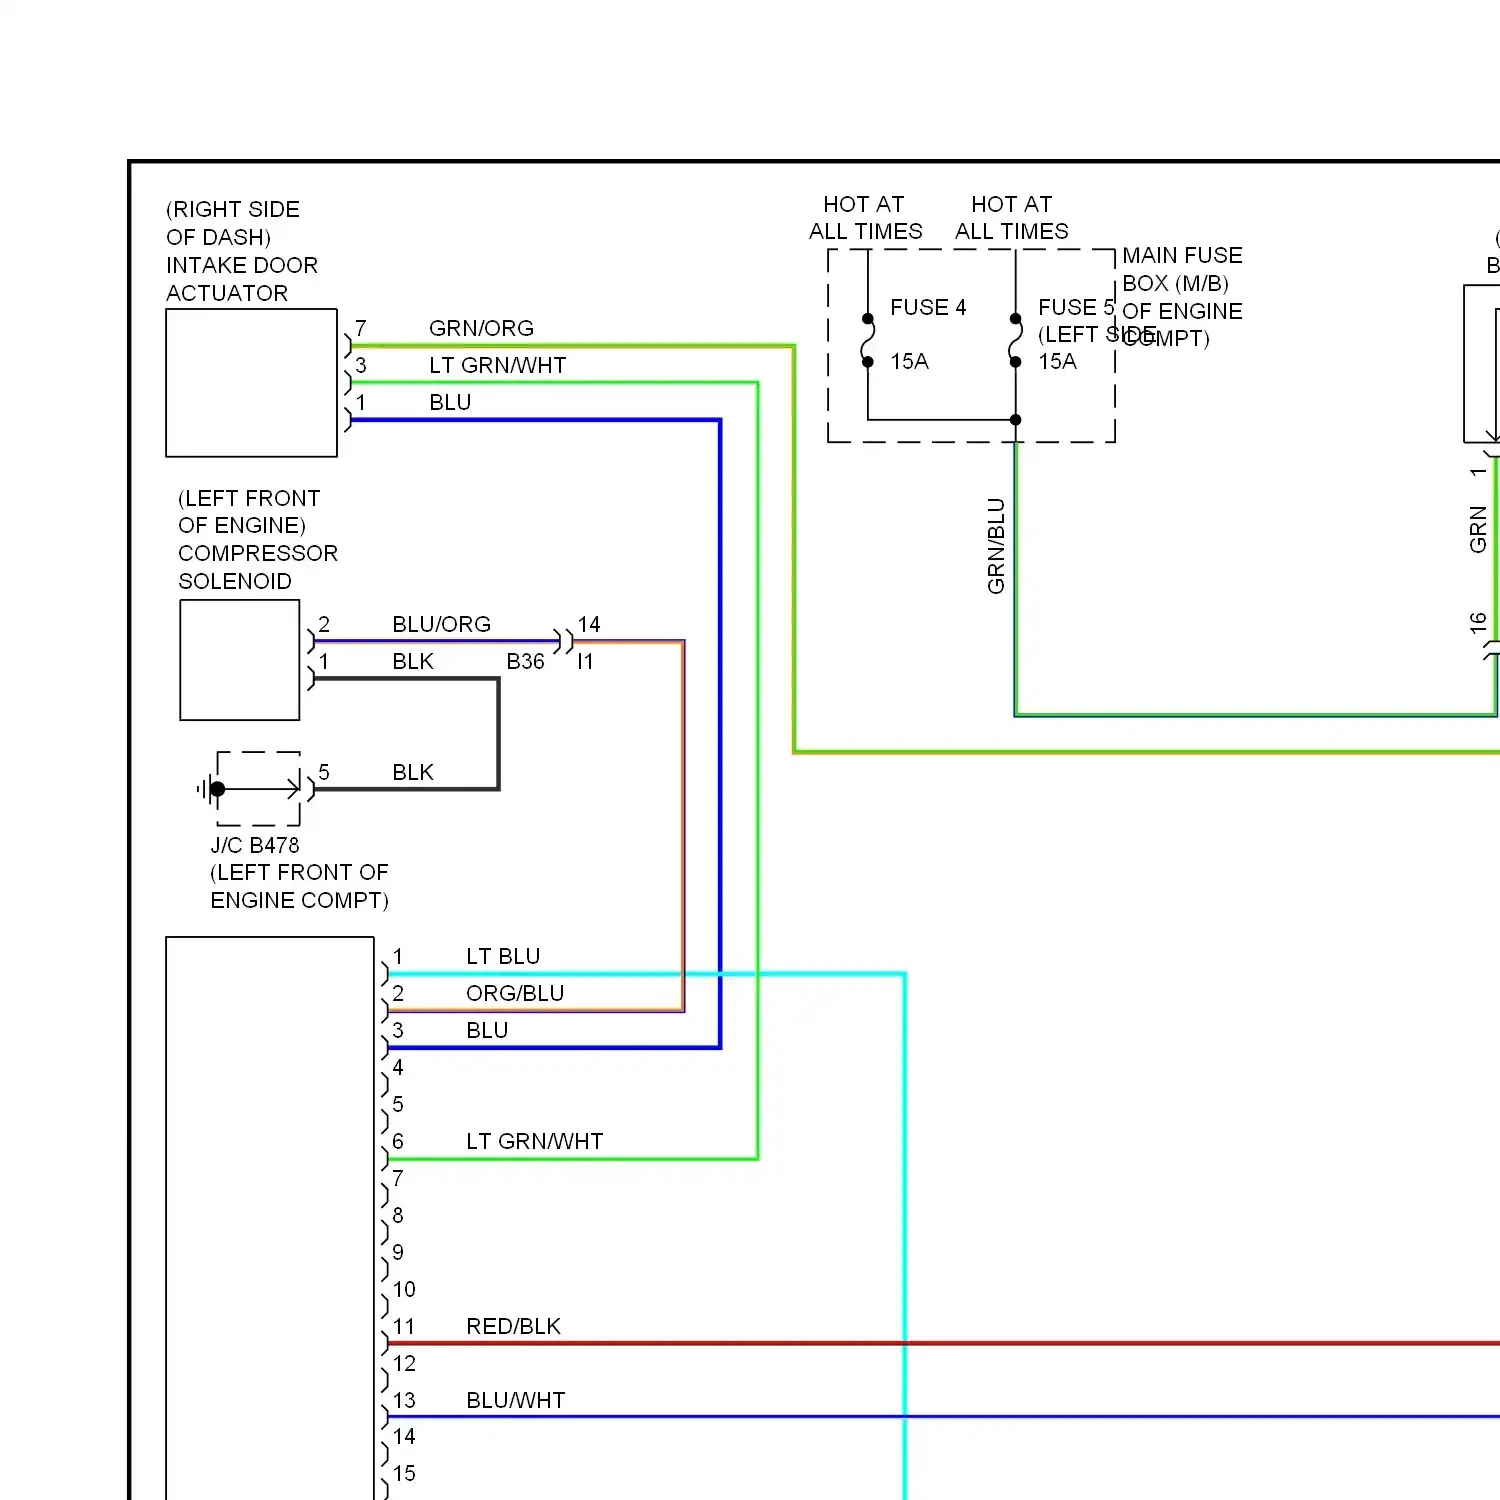The height and width of the screenshot is (1500, 1500).
Task: Click the intake door actuator component box
Action: click(x=252, y=383)
